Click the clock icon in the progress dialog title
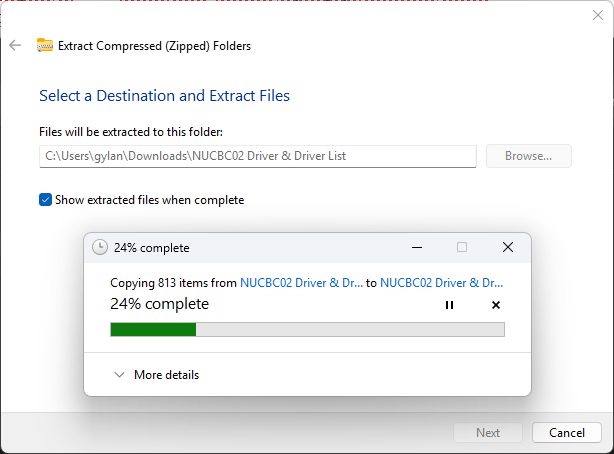 [x=99, y=248]
